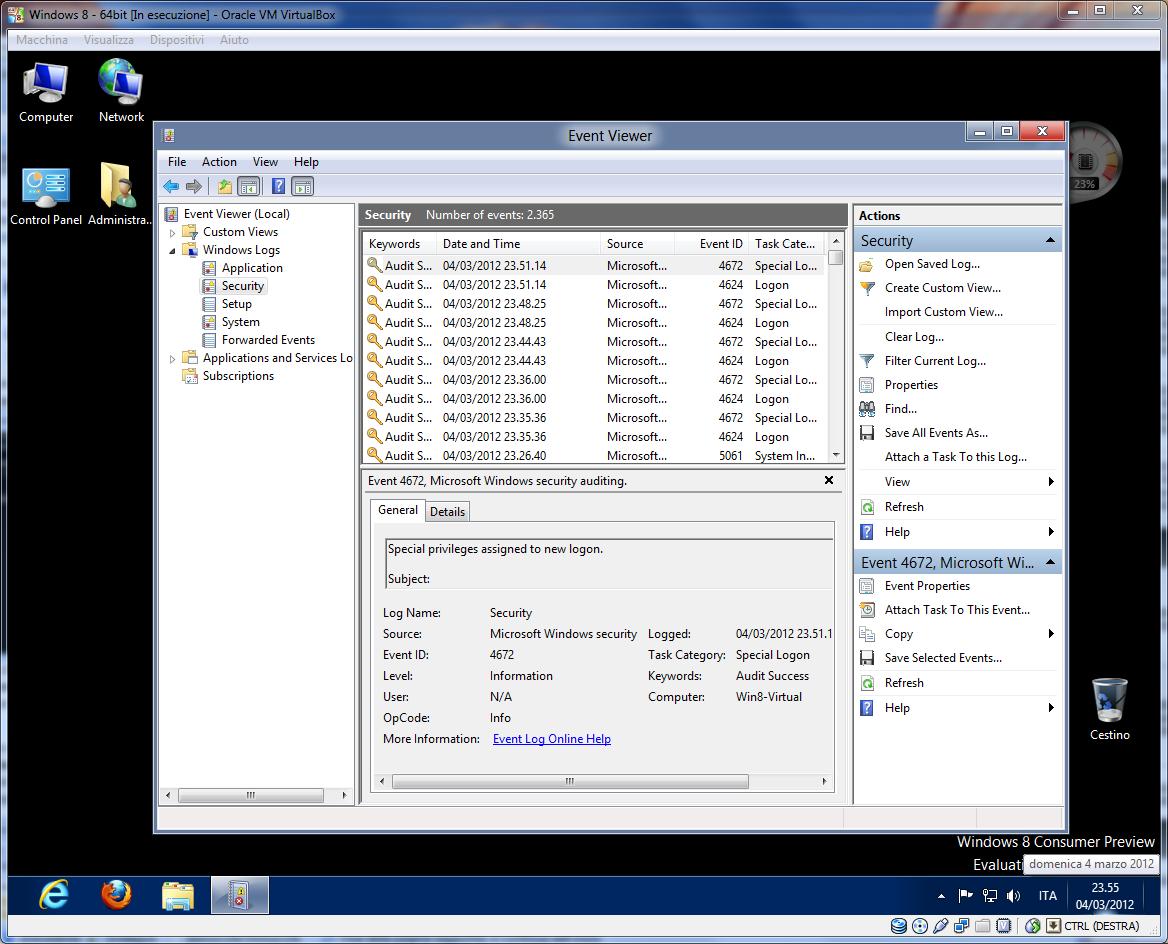Viewport: 1168px width, 944px height.
Task: Expand the Custom Views tree node
Action: point(173,232)
